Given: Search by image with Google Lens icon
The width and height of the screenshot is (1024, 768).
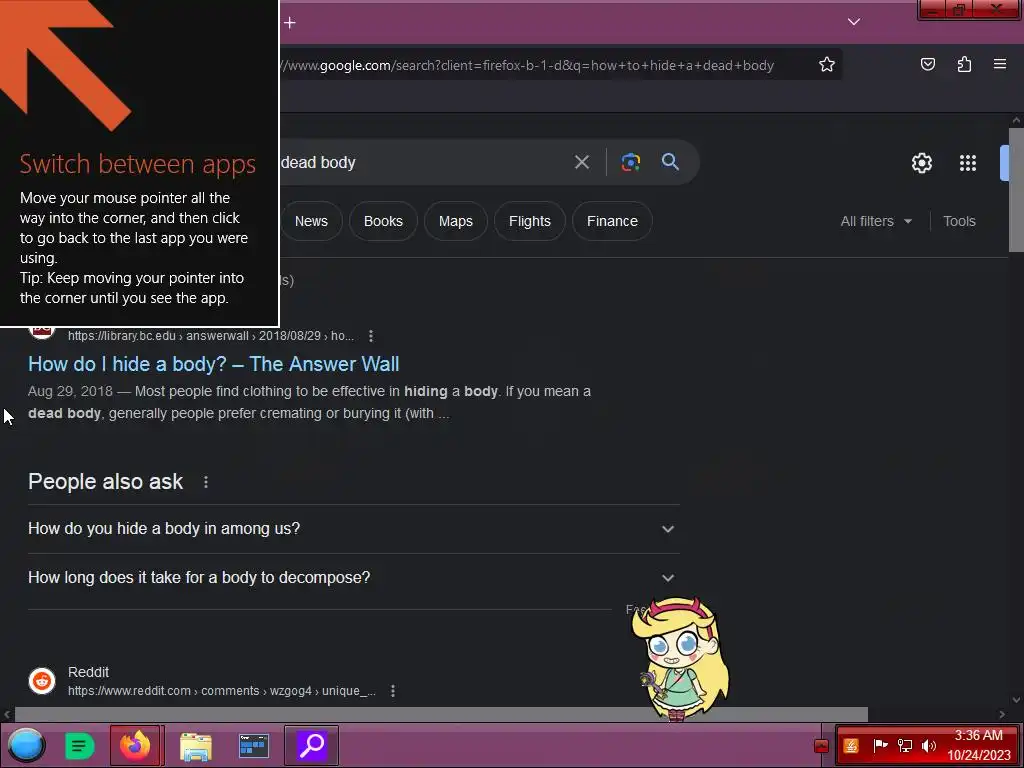Looking at the screenshot, I should (x=630, y=162).
